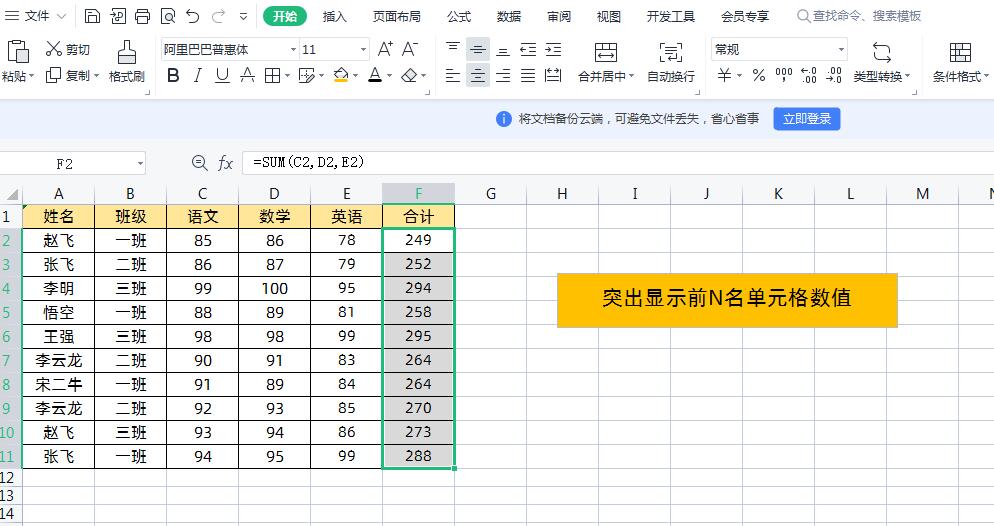Viewport: 994px width, 526px height.
Task: Select column G header
Action: coord(491,194)
